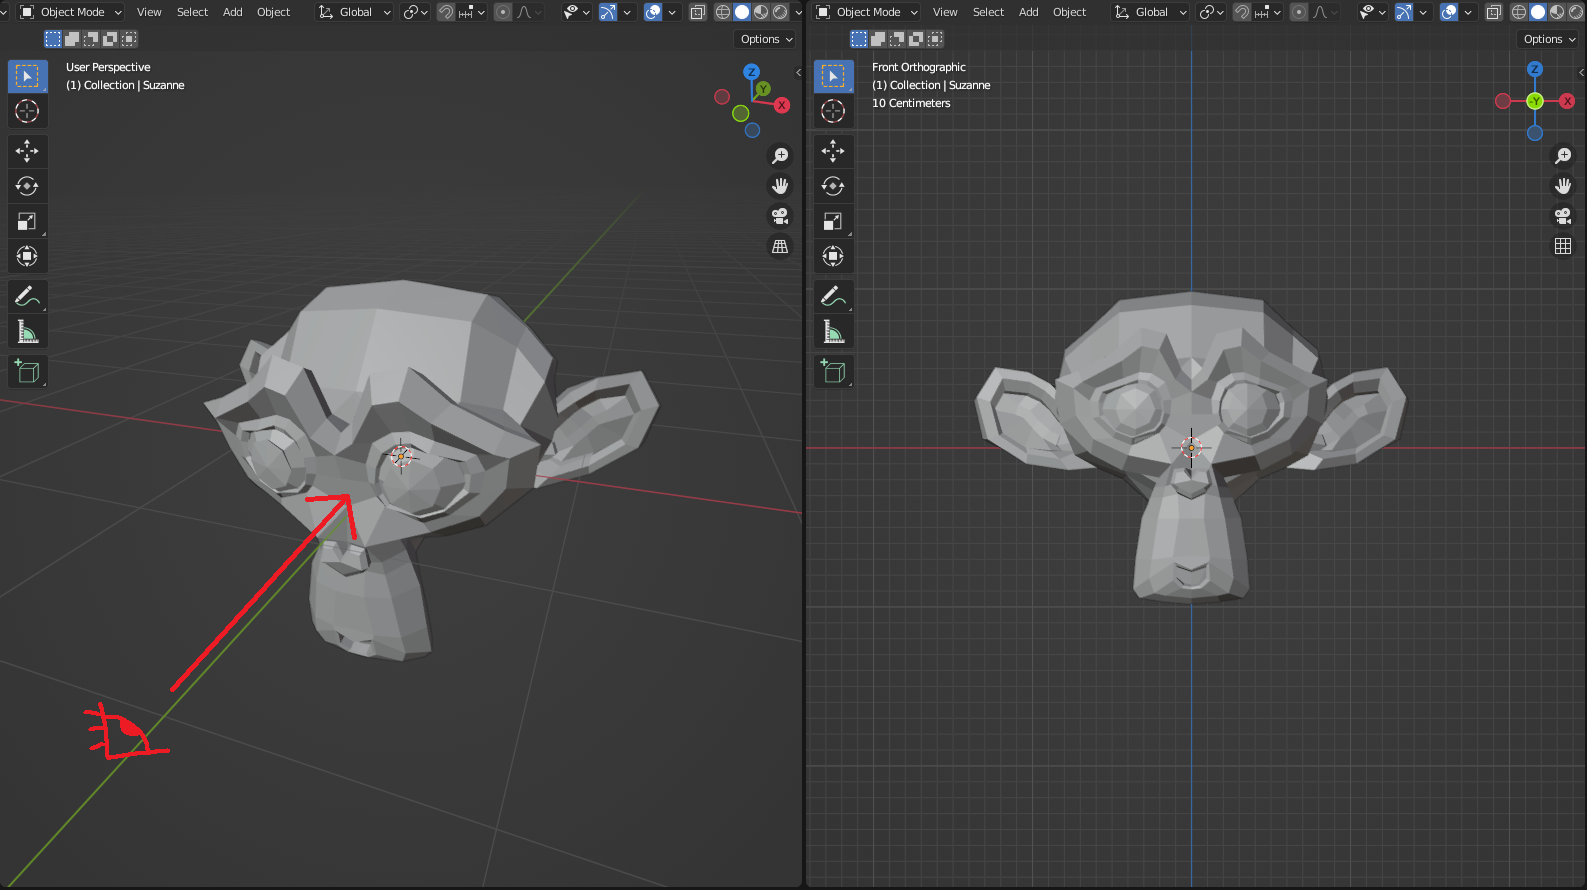Activate Annotate tool in left viewport
This screenshot has height=890, width=1587.
click(27, 296)
